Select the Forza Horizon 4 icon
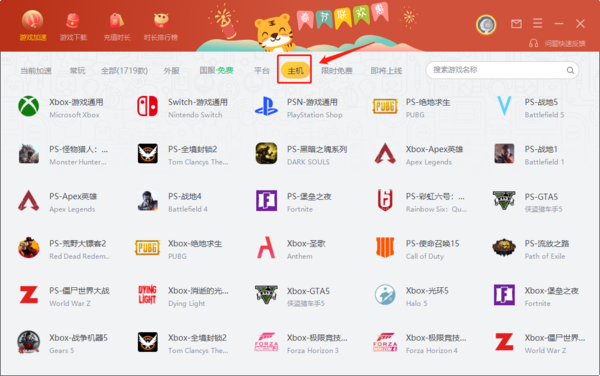600x376 pixels. point(385,342)
